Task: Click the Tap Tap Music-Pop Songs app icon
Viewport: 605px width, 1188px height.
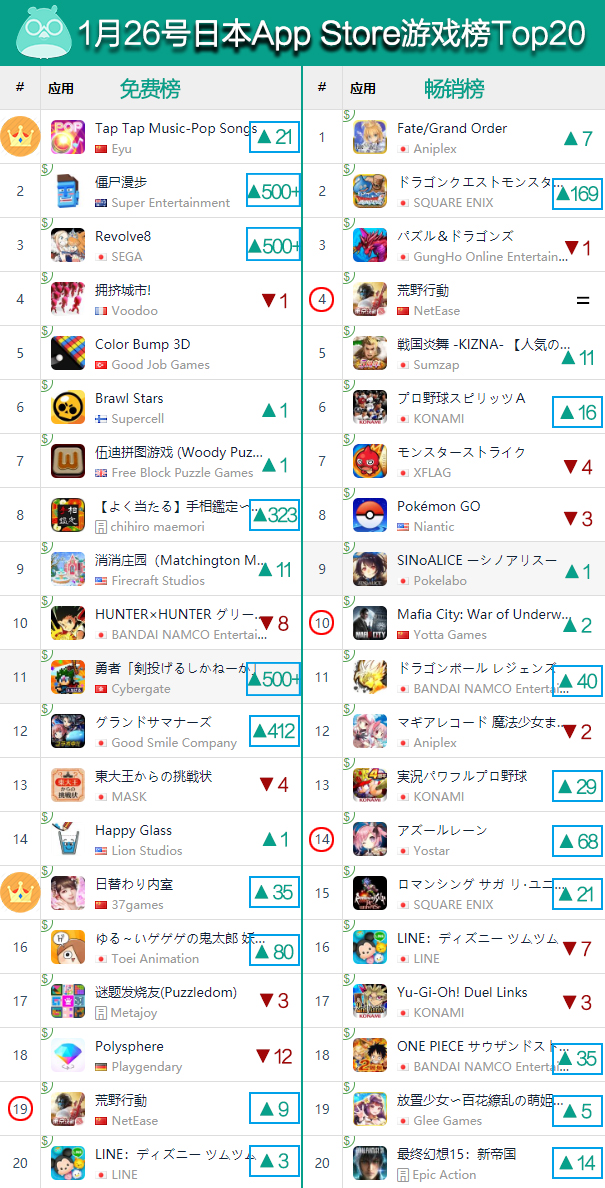Action: pos(67,137)
